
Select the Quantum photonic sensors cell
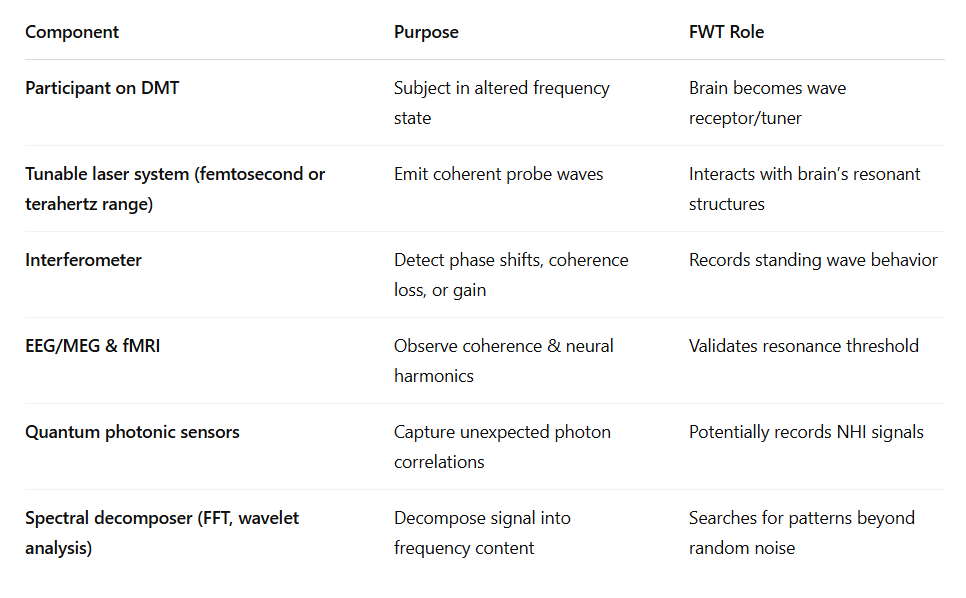(x=132, y=432)
